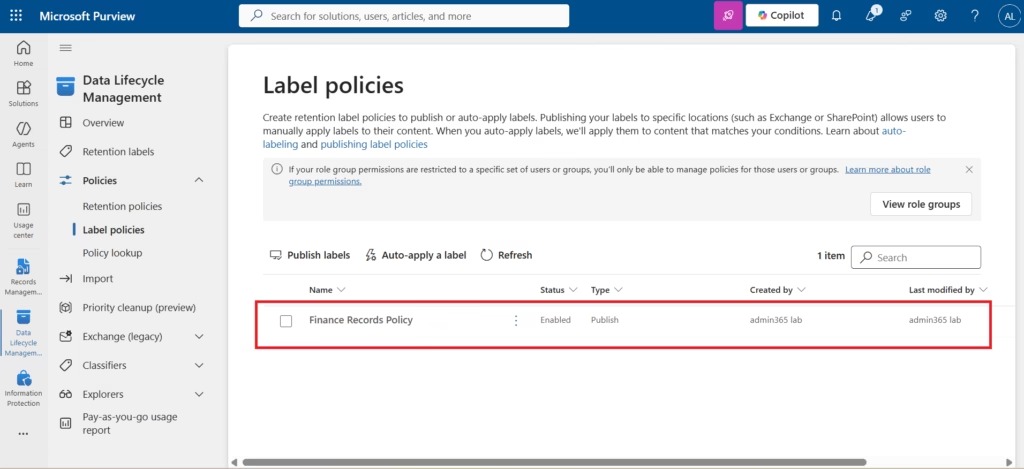1024x469 pixels.
Task: Click the horizontal scrollbar thumb
Action: pyautogui.click(x=554, y=462)
